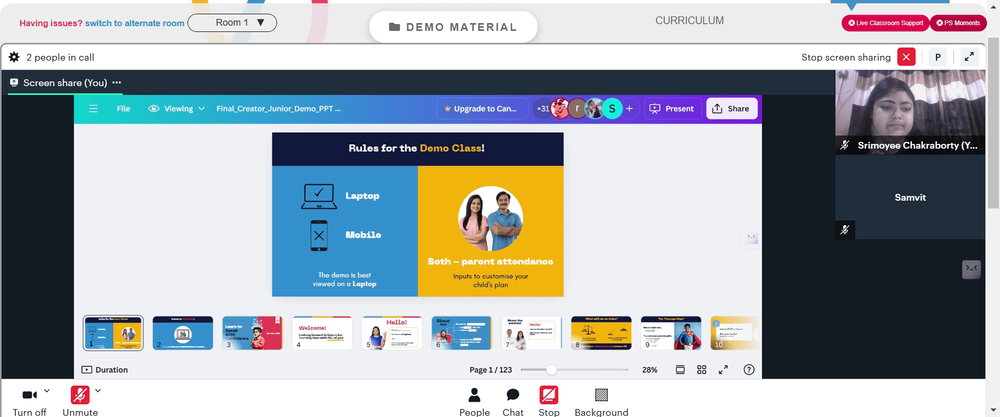Click switch to alternate room link
Screen dimensions: 1000x417
(135, 23)
